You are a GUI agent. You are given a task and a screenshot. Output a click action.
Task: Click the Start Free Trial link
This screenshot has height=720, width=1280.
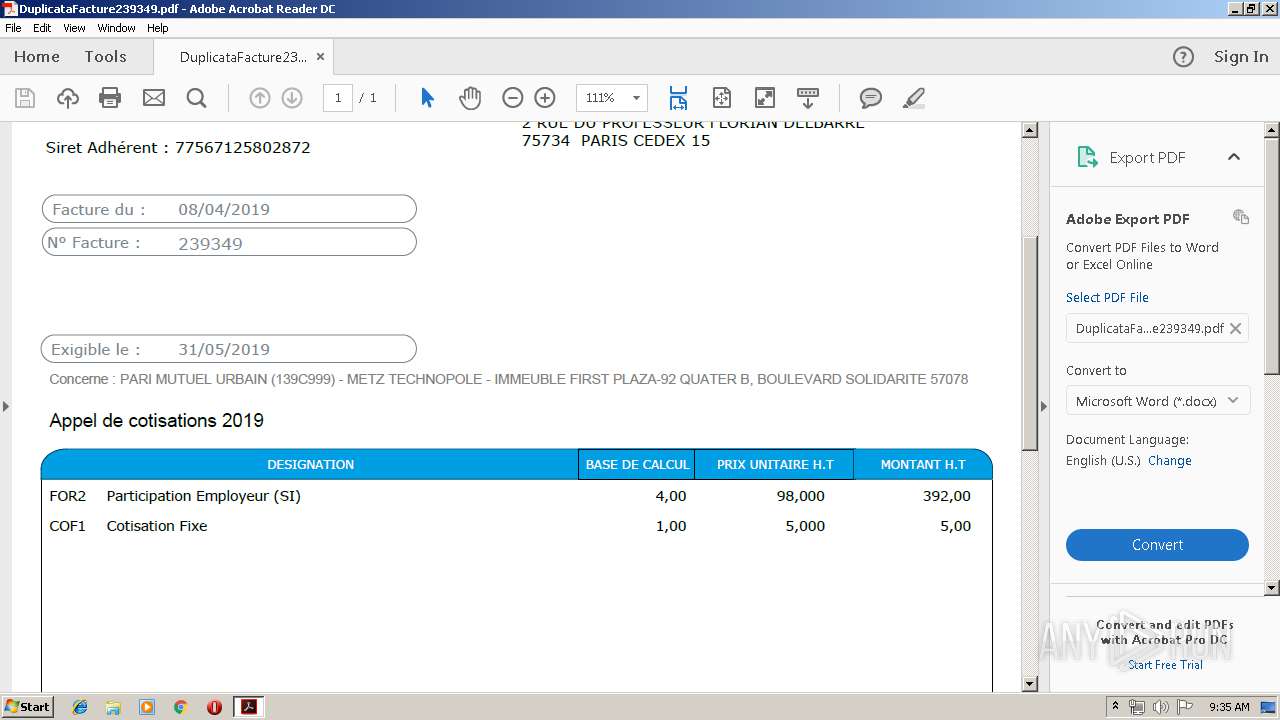pyautogui.click(x=1165, y=665)
